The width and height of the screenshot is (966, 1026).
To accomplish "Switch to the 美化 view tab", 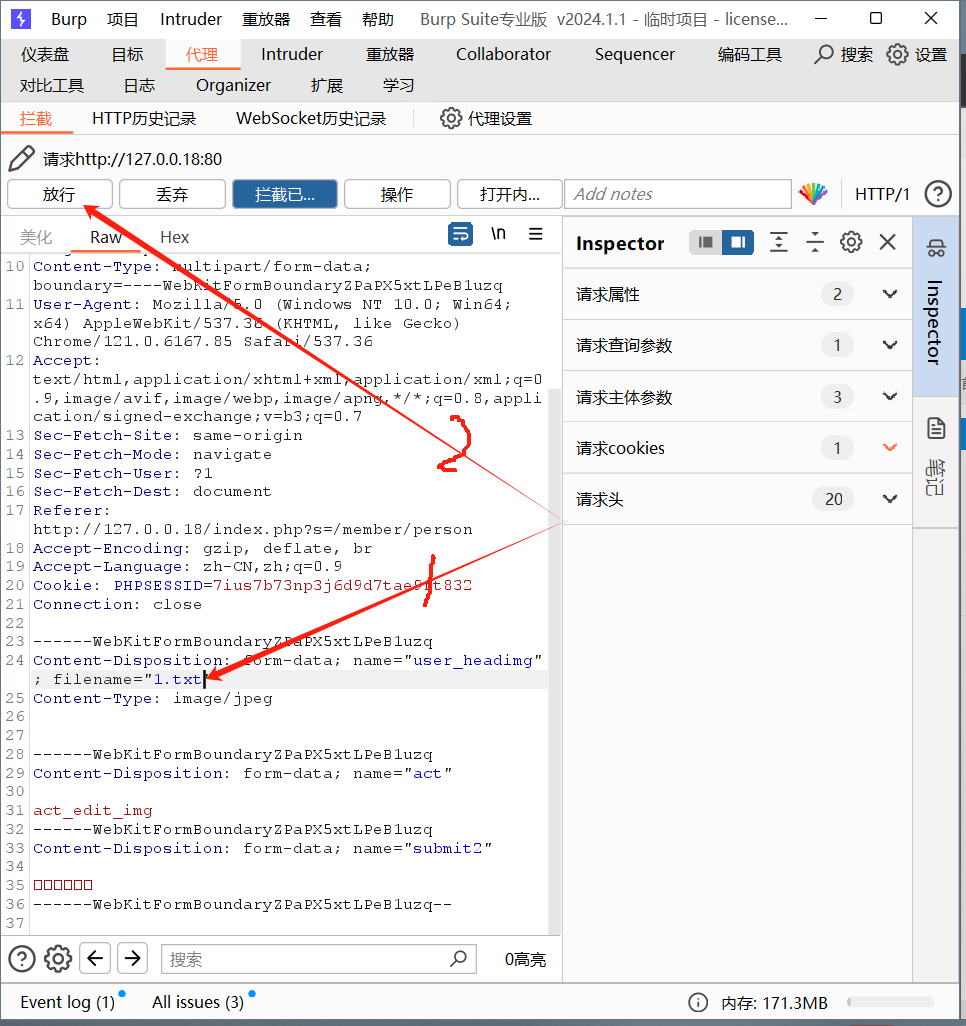I will (x=36, y=237).
